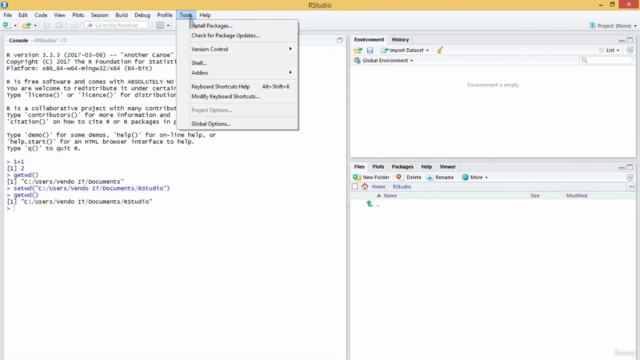
Task: Switch to the Viewer tab
Action: (x=447, y=167)
